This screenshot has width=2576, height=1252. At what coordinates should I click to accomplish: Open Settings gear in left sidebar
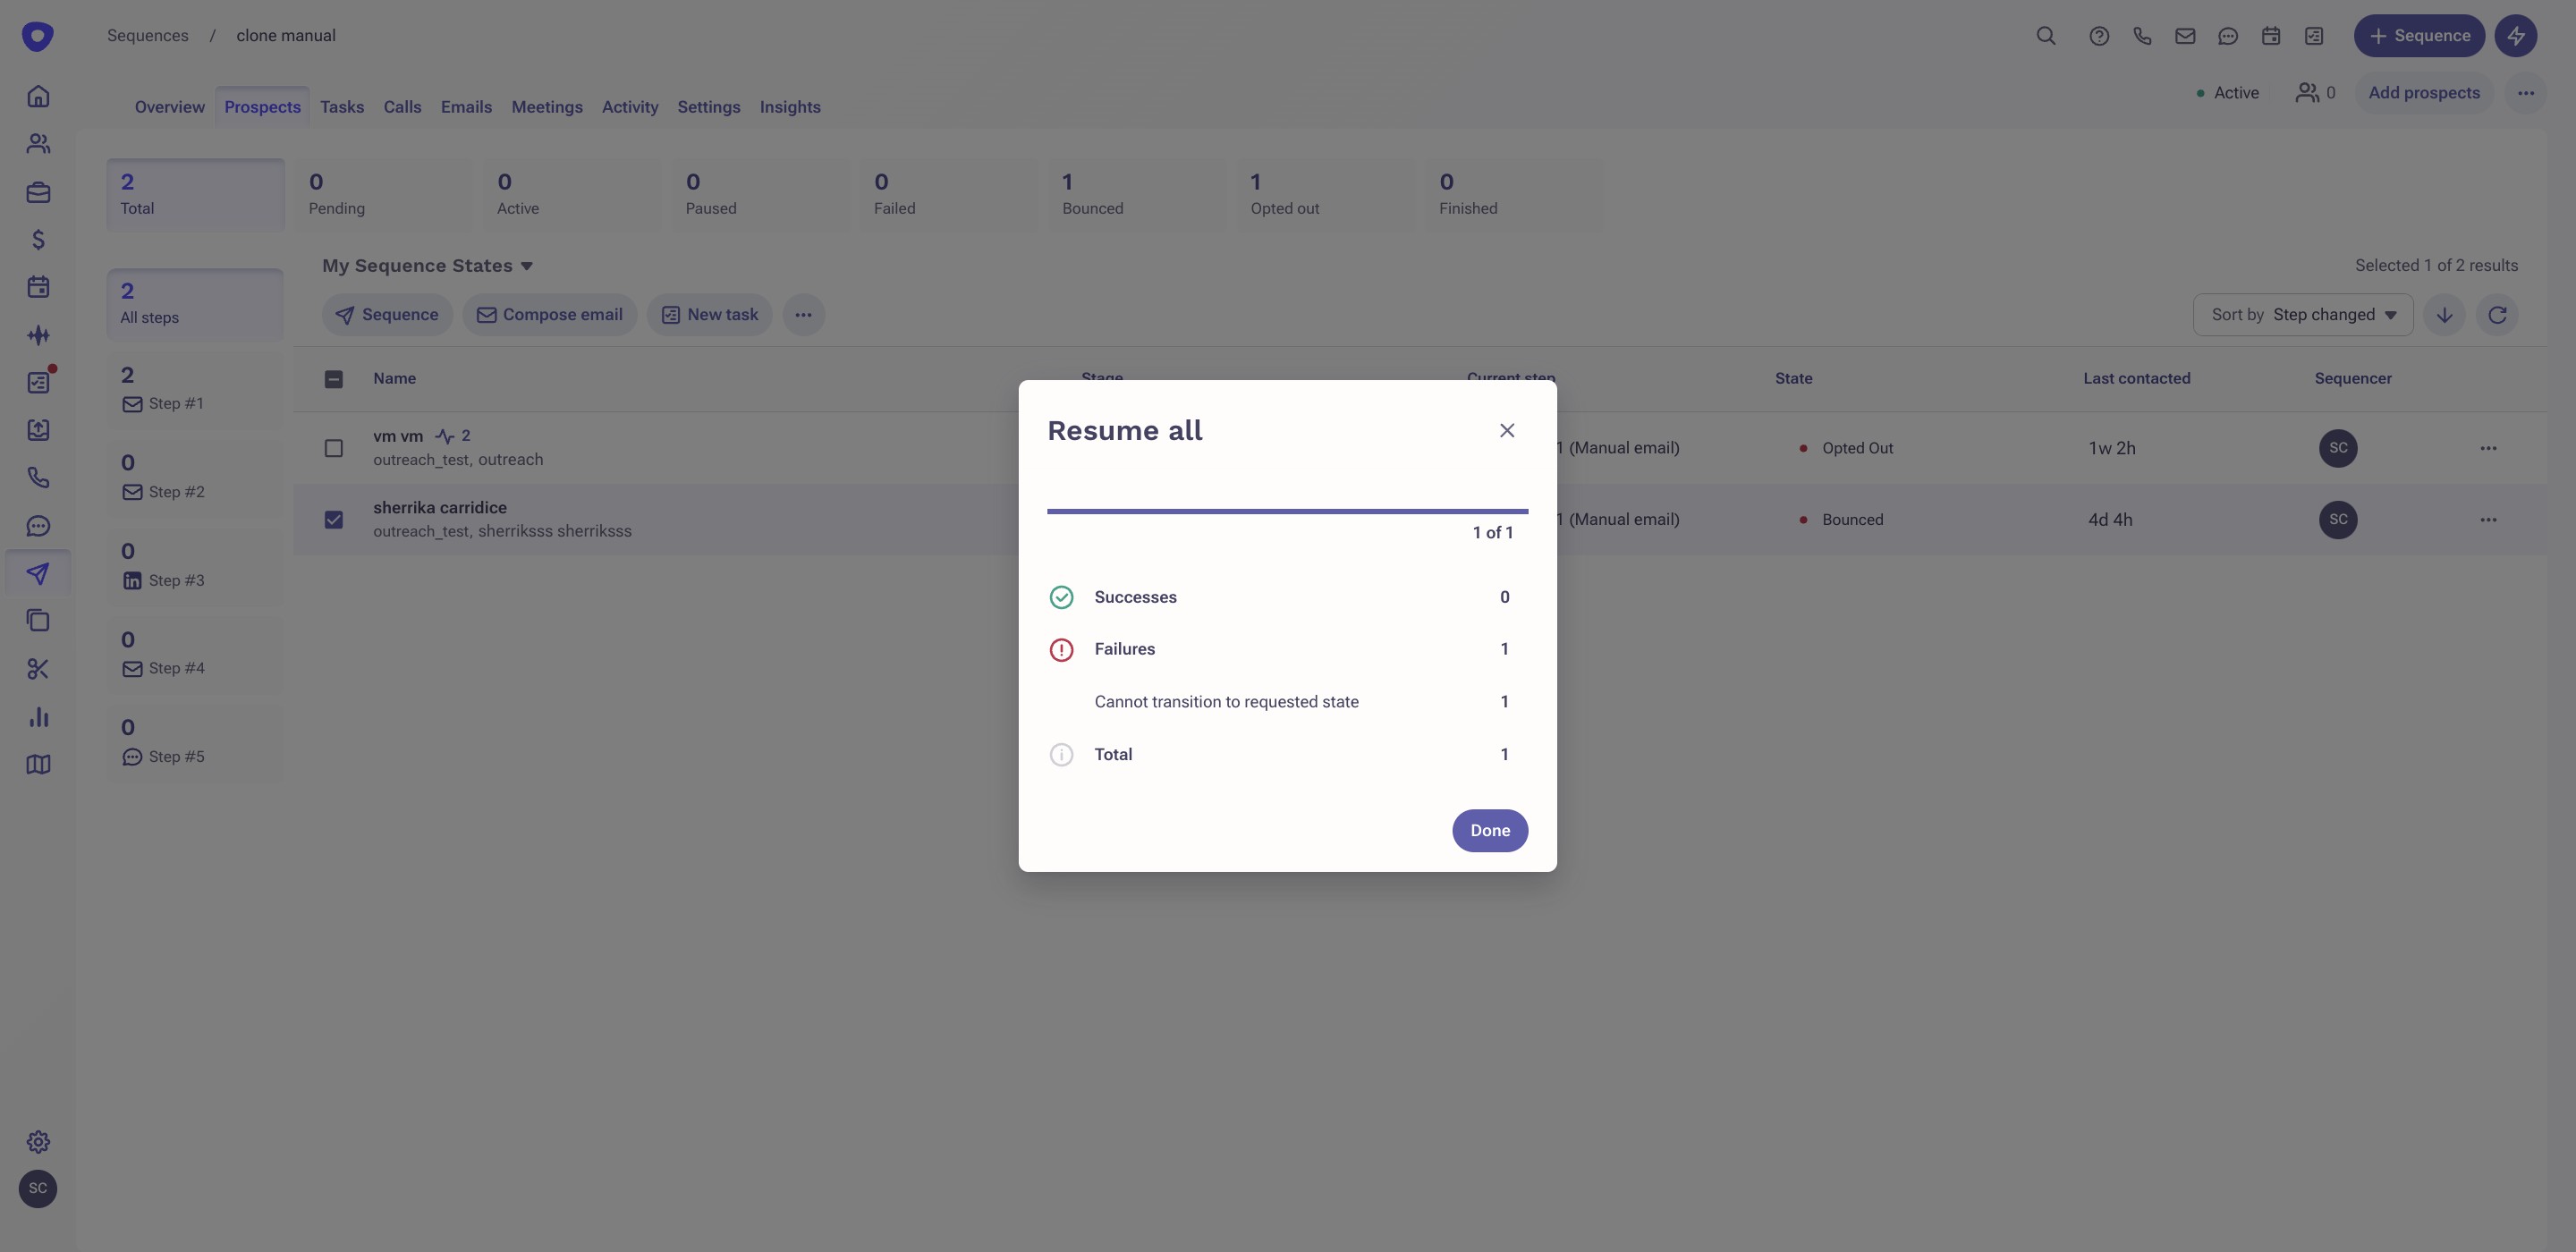(38, 1142)
